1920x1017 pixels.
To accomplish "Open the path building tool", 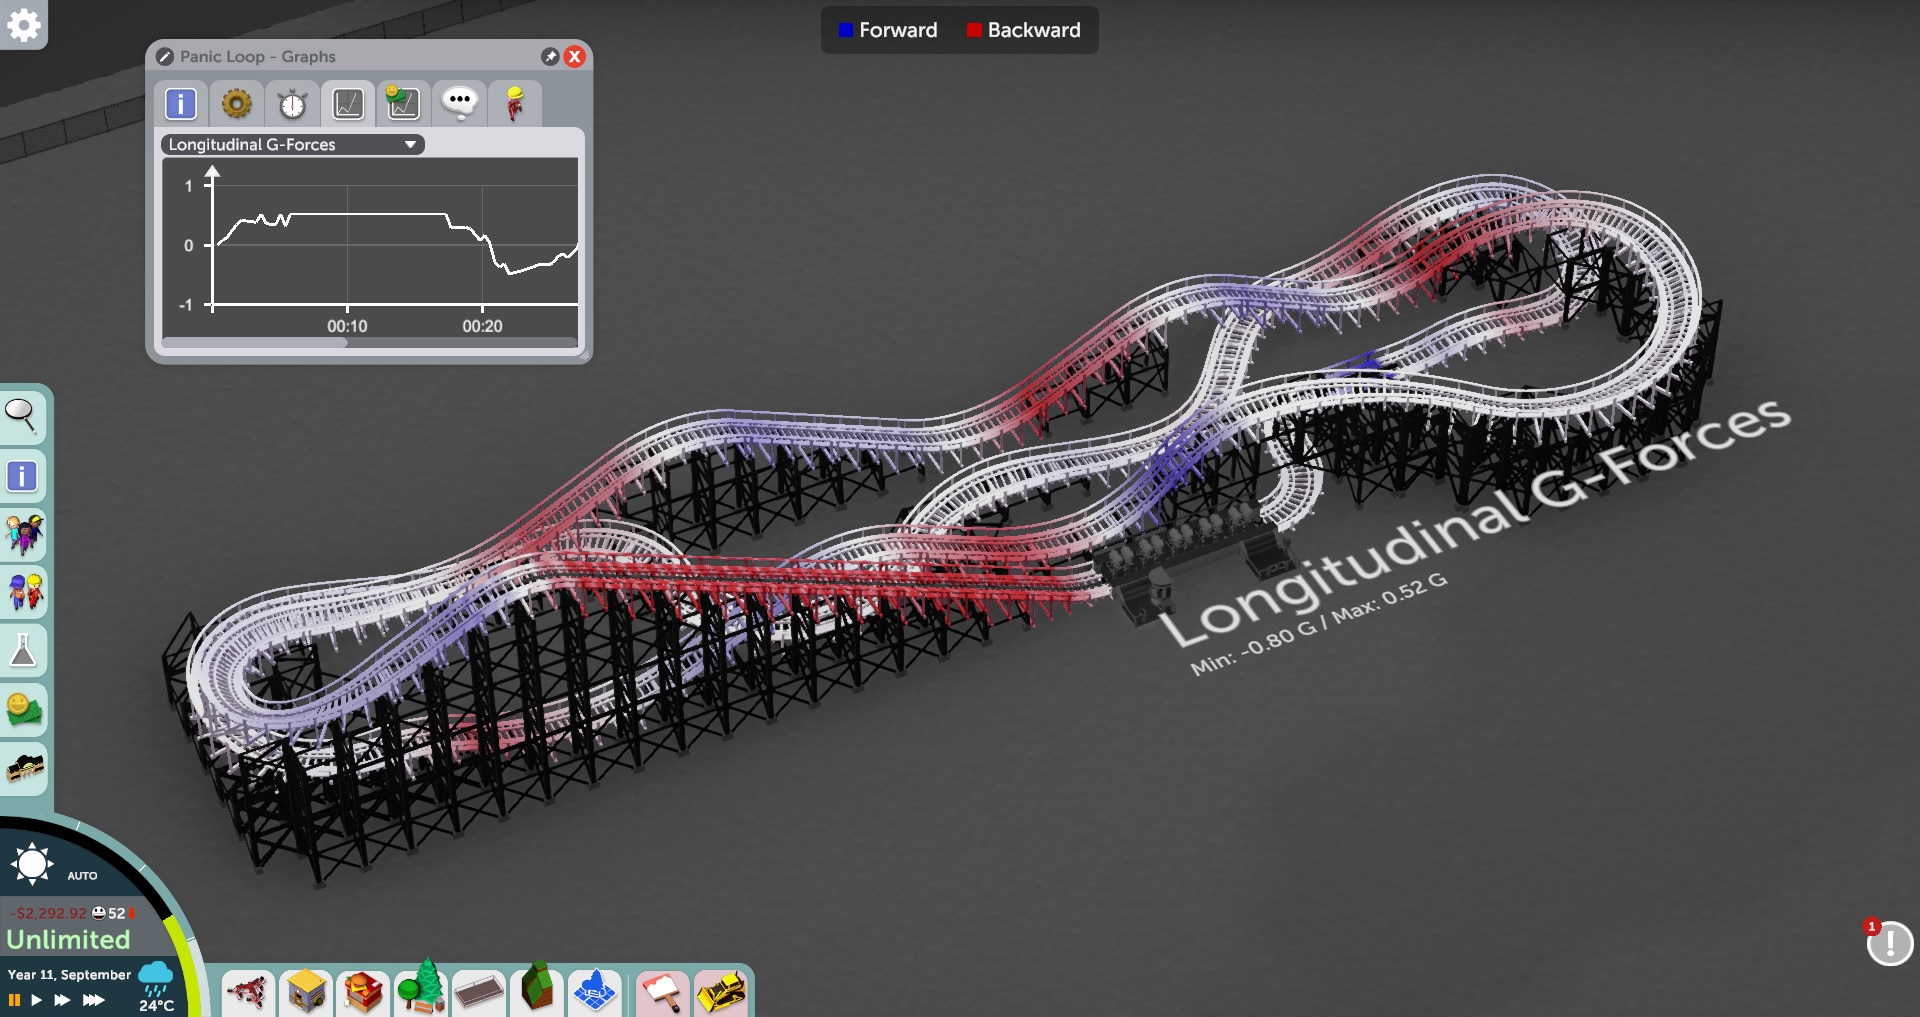I will coord(479,993).
